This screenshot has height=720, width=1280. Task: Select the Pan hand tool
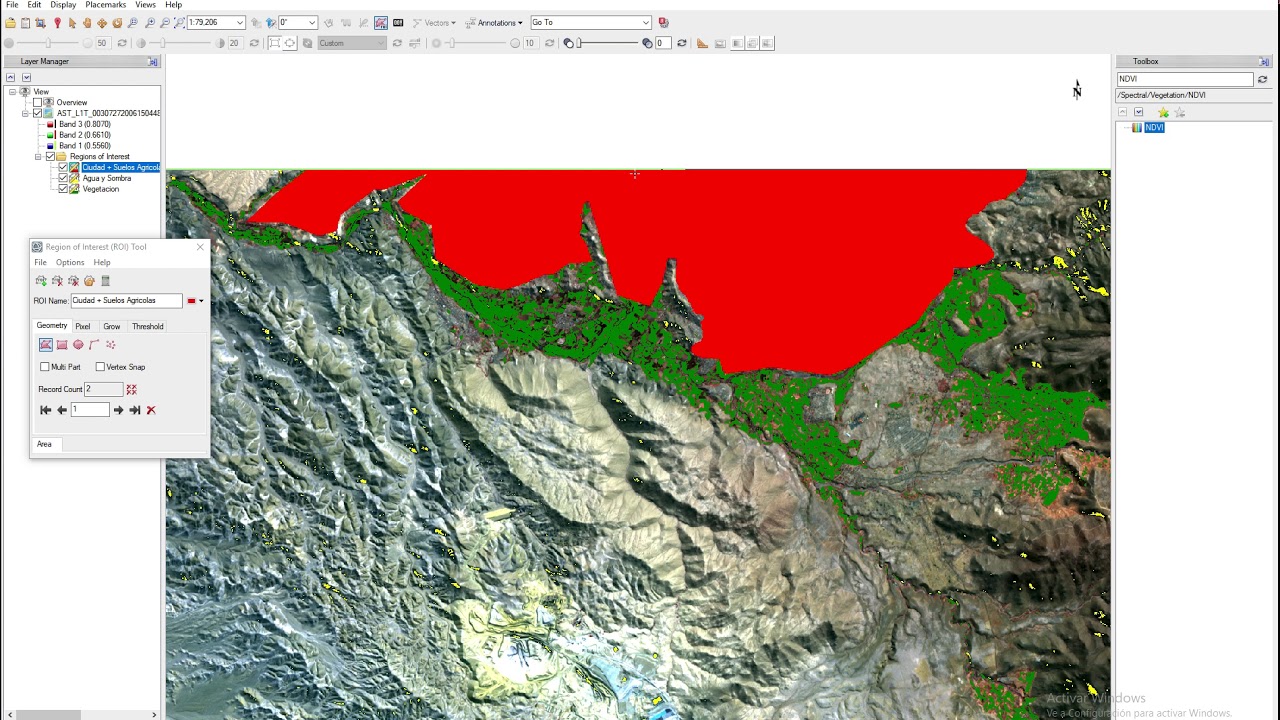click(87, 23)
